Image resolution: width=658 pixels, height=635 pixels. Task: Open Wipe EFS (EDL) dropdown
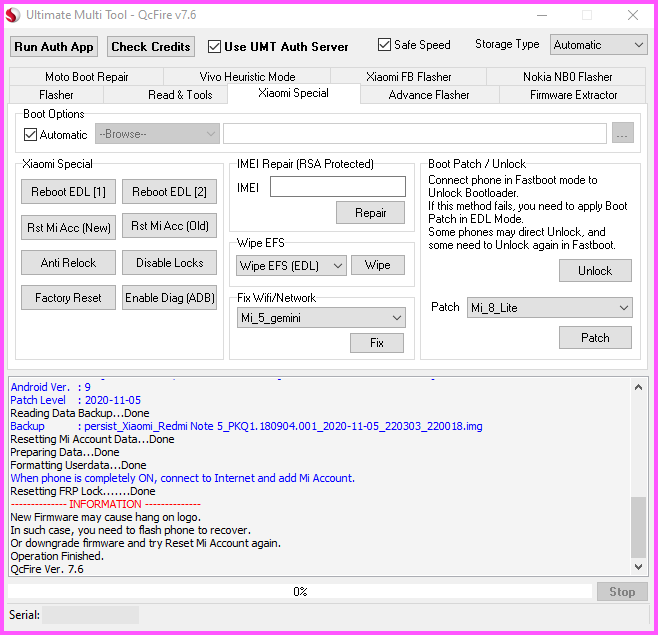[291, 266]
